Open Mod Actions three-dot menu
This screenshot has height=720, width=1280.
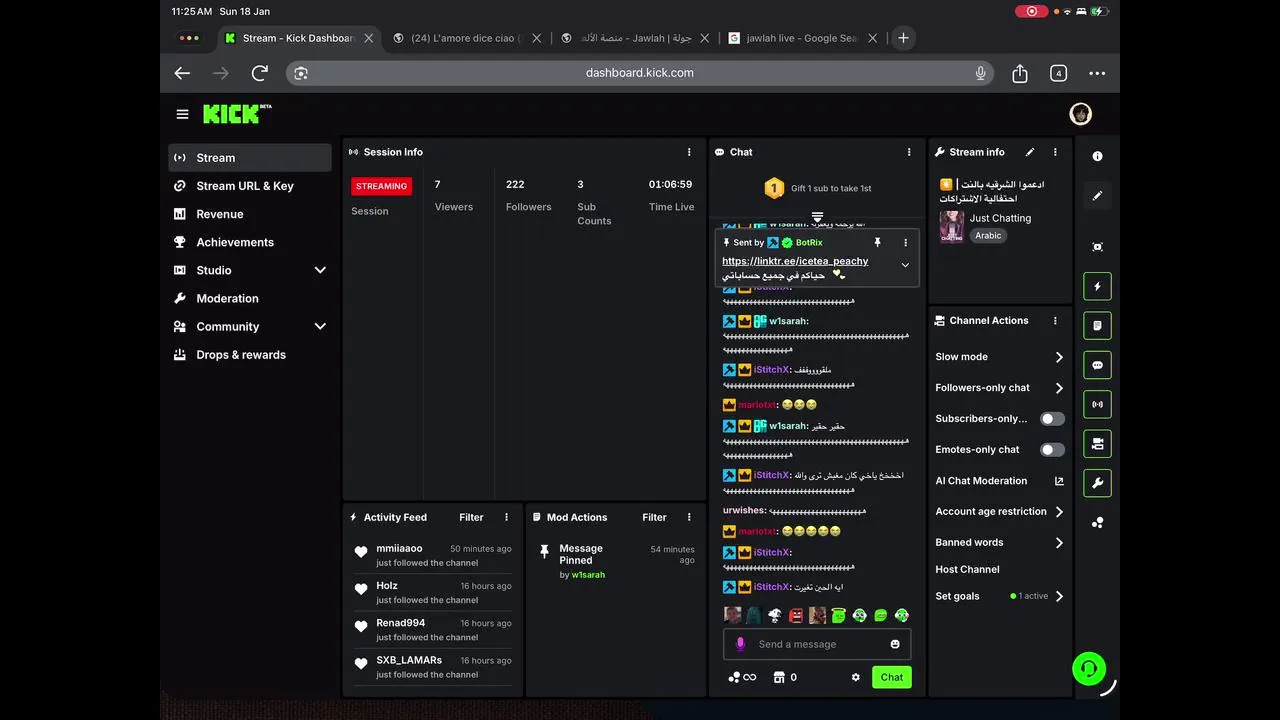[x=689, y=517]
